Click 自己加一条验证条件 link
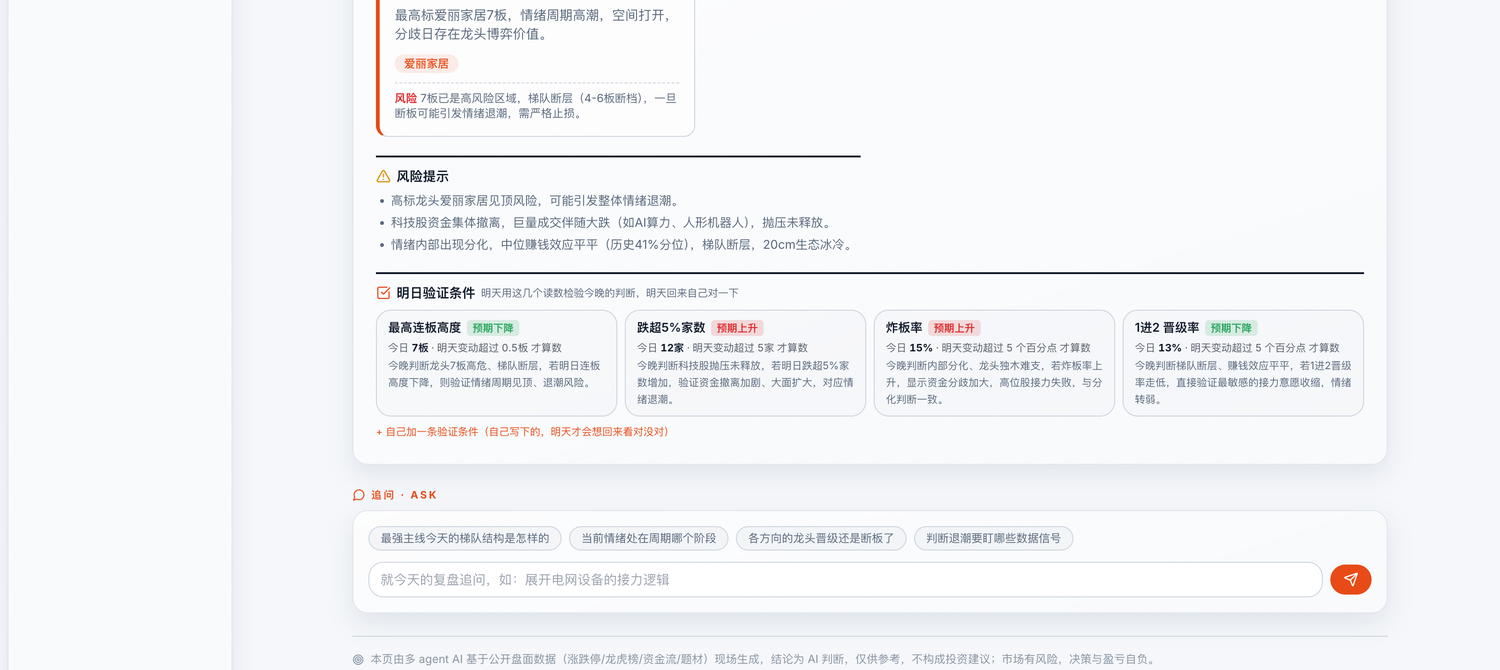The height and width of the screenshot is (670, 1500). tap(523, 432)
